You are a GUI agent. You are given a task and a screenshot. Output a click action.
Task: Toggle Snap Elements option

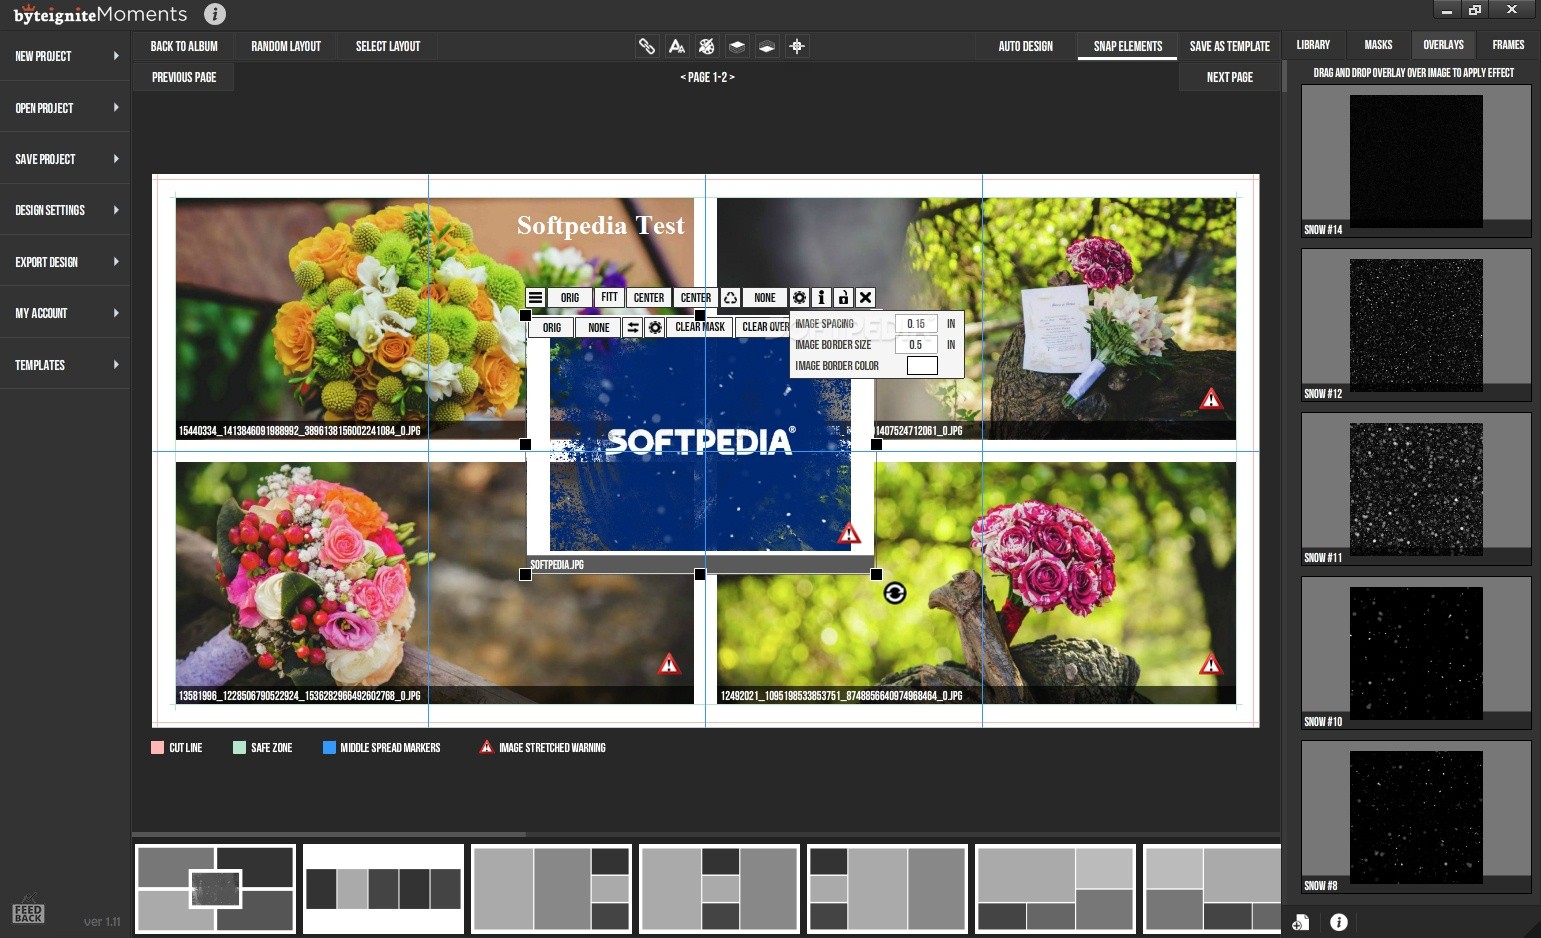(1128, 47)
